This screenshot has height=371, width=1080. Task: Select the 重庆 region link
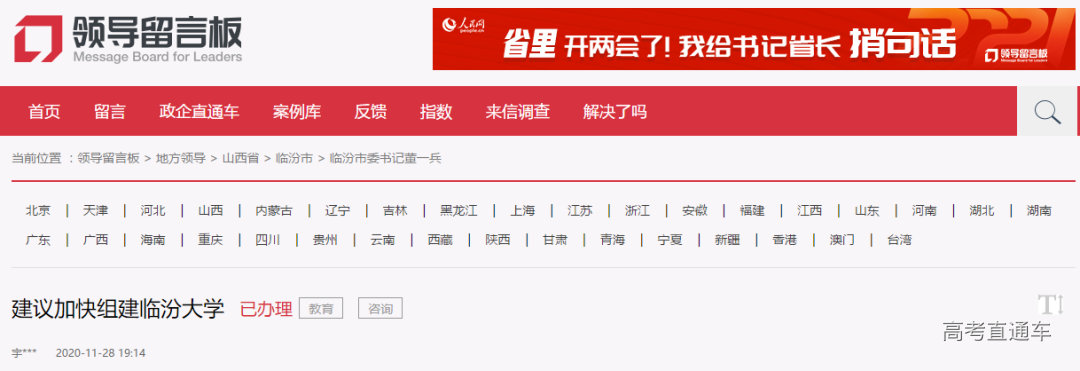coord(211,240)
